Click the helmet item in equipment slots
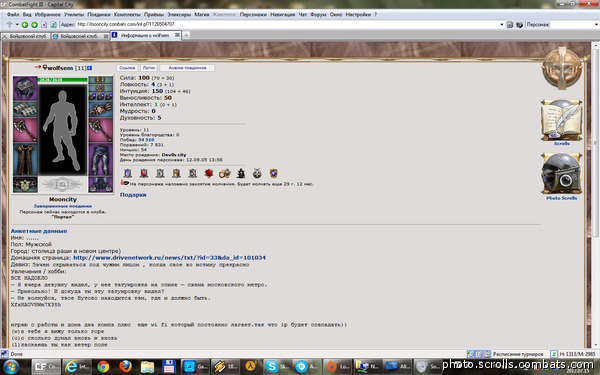600x375 pixels. pos(25,88)
